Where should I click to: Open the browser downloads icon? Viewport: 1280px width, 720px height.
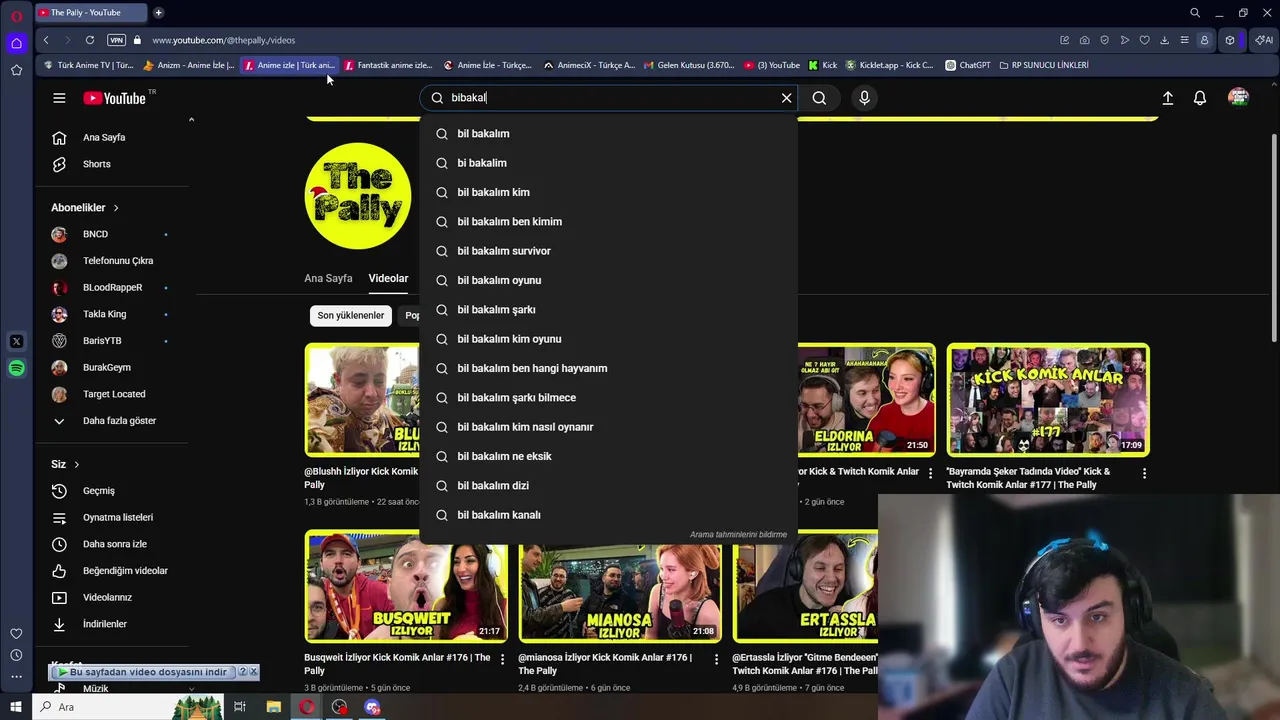[1164, 40]
